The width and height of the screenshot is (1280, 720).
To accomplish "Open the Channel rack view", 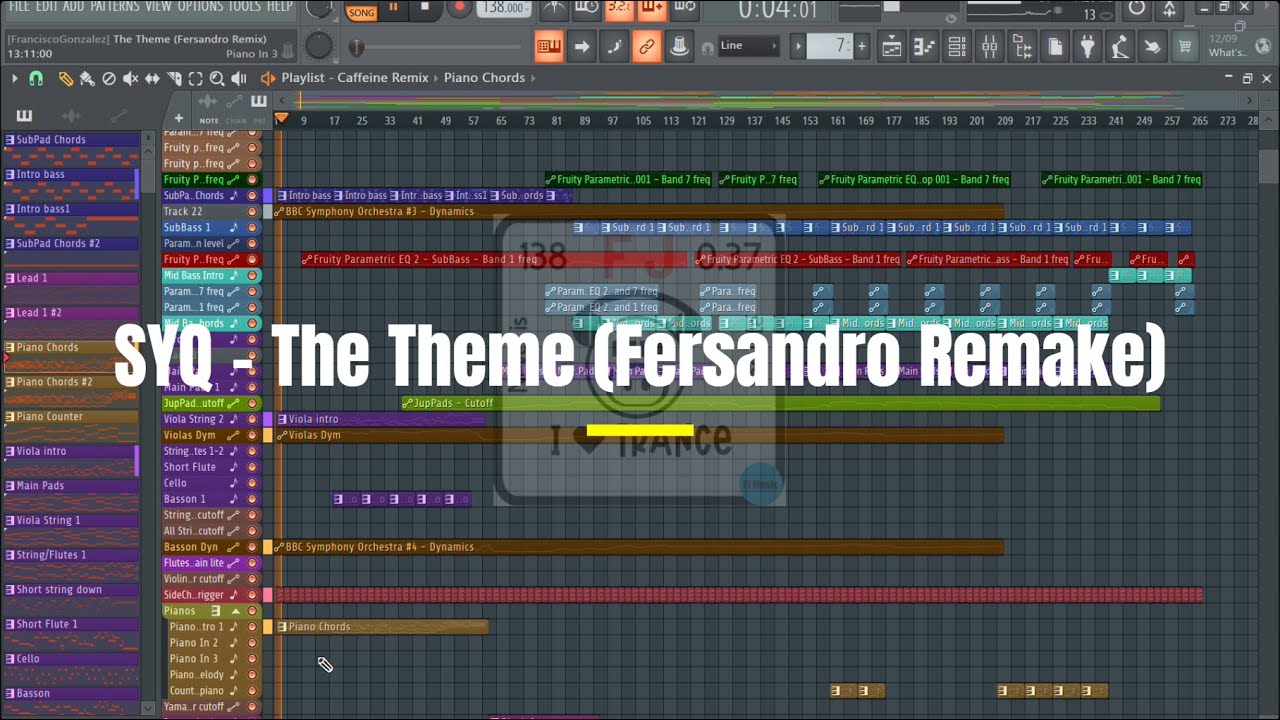I will pos(957,46).
